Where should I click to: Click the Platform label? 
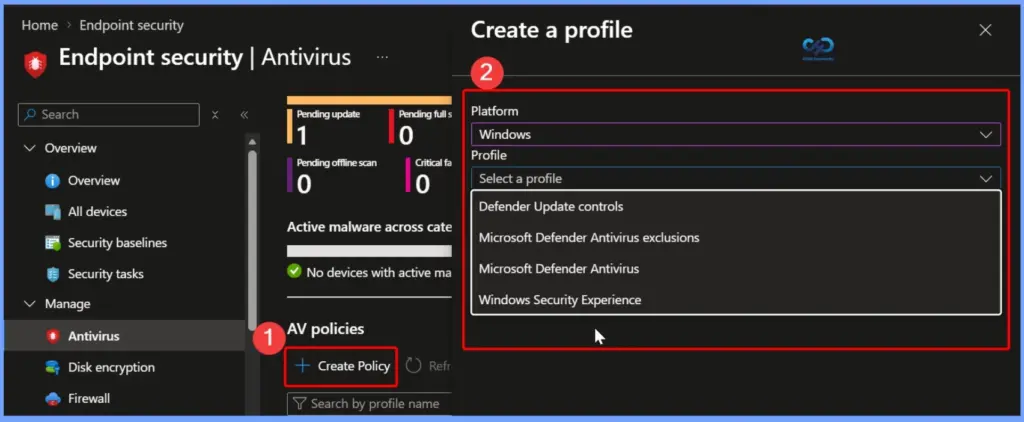tap(494, 111)
